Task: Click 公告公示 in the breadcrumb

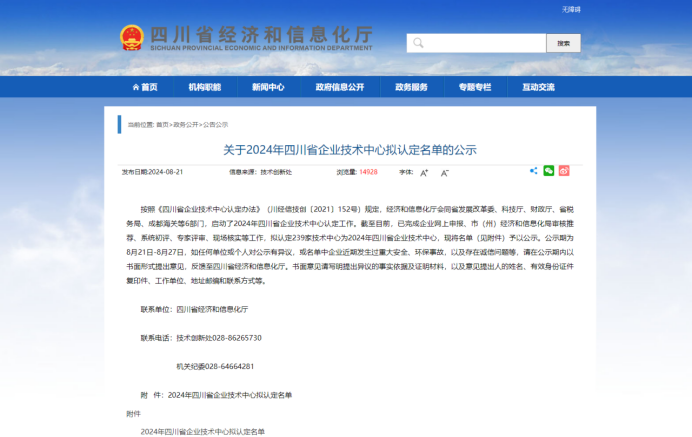Action: point(215,125)
